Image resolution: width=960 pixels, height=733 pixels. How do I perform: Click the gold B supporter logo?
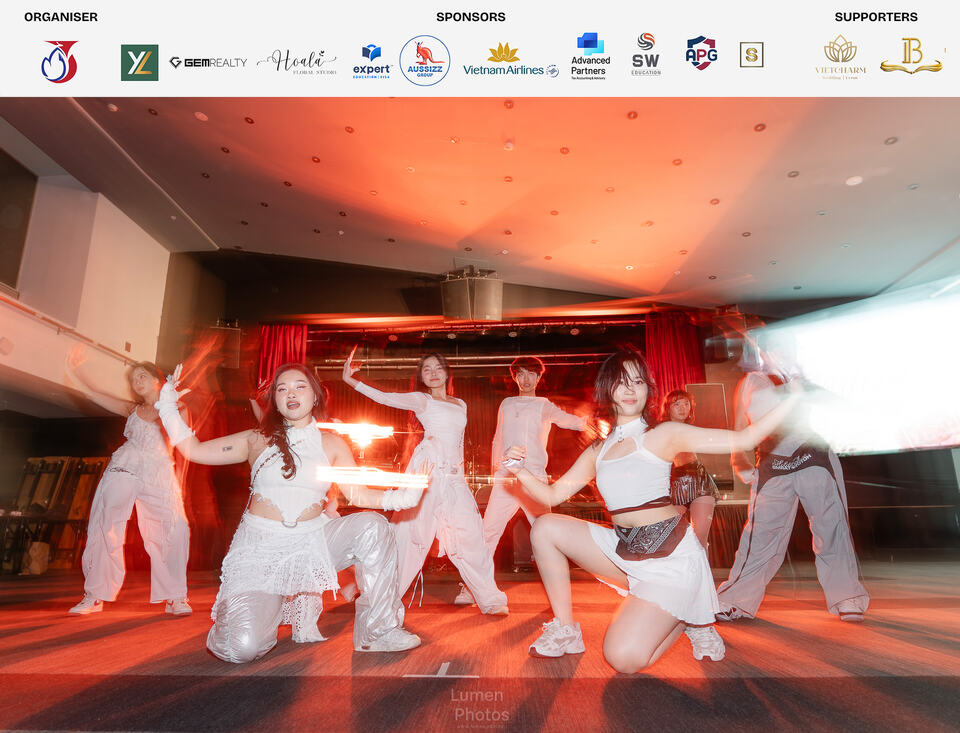911,56
